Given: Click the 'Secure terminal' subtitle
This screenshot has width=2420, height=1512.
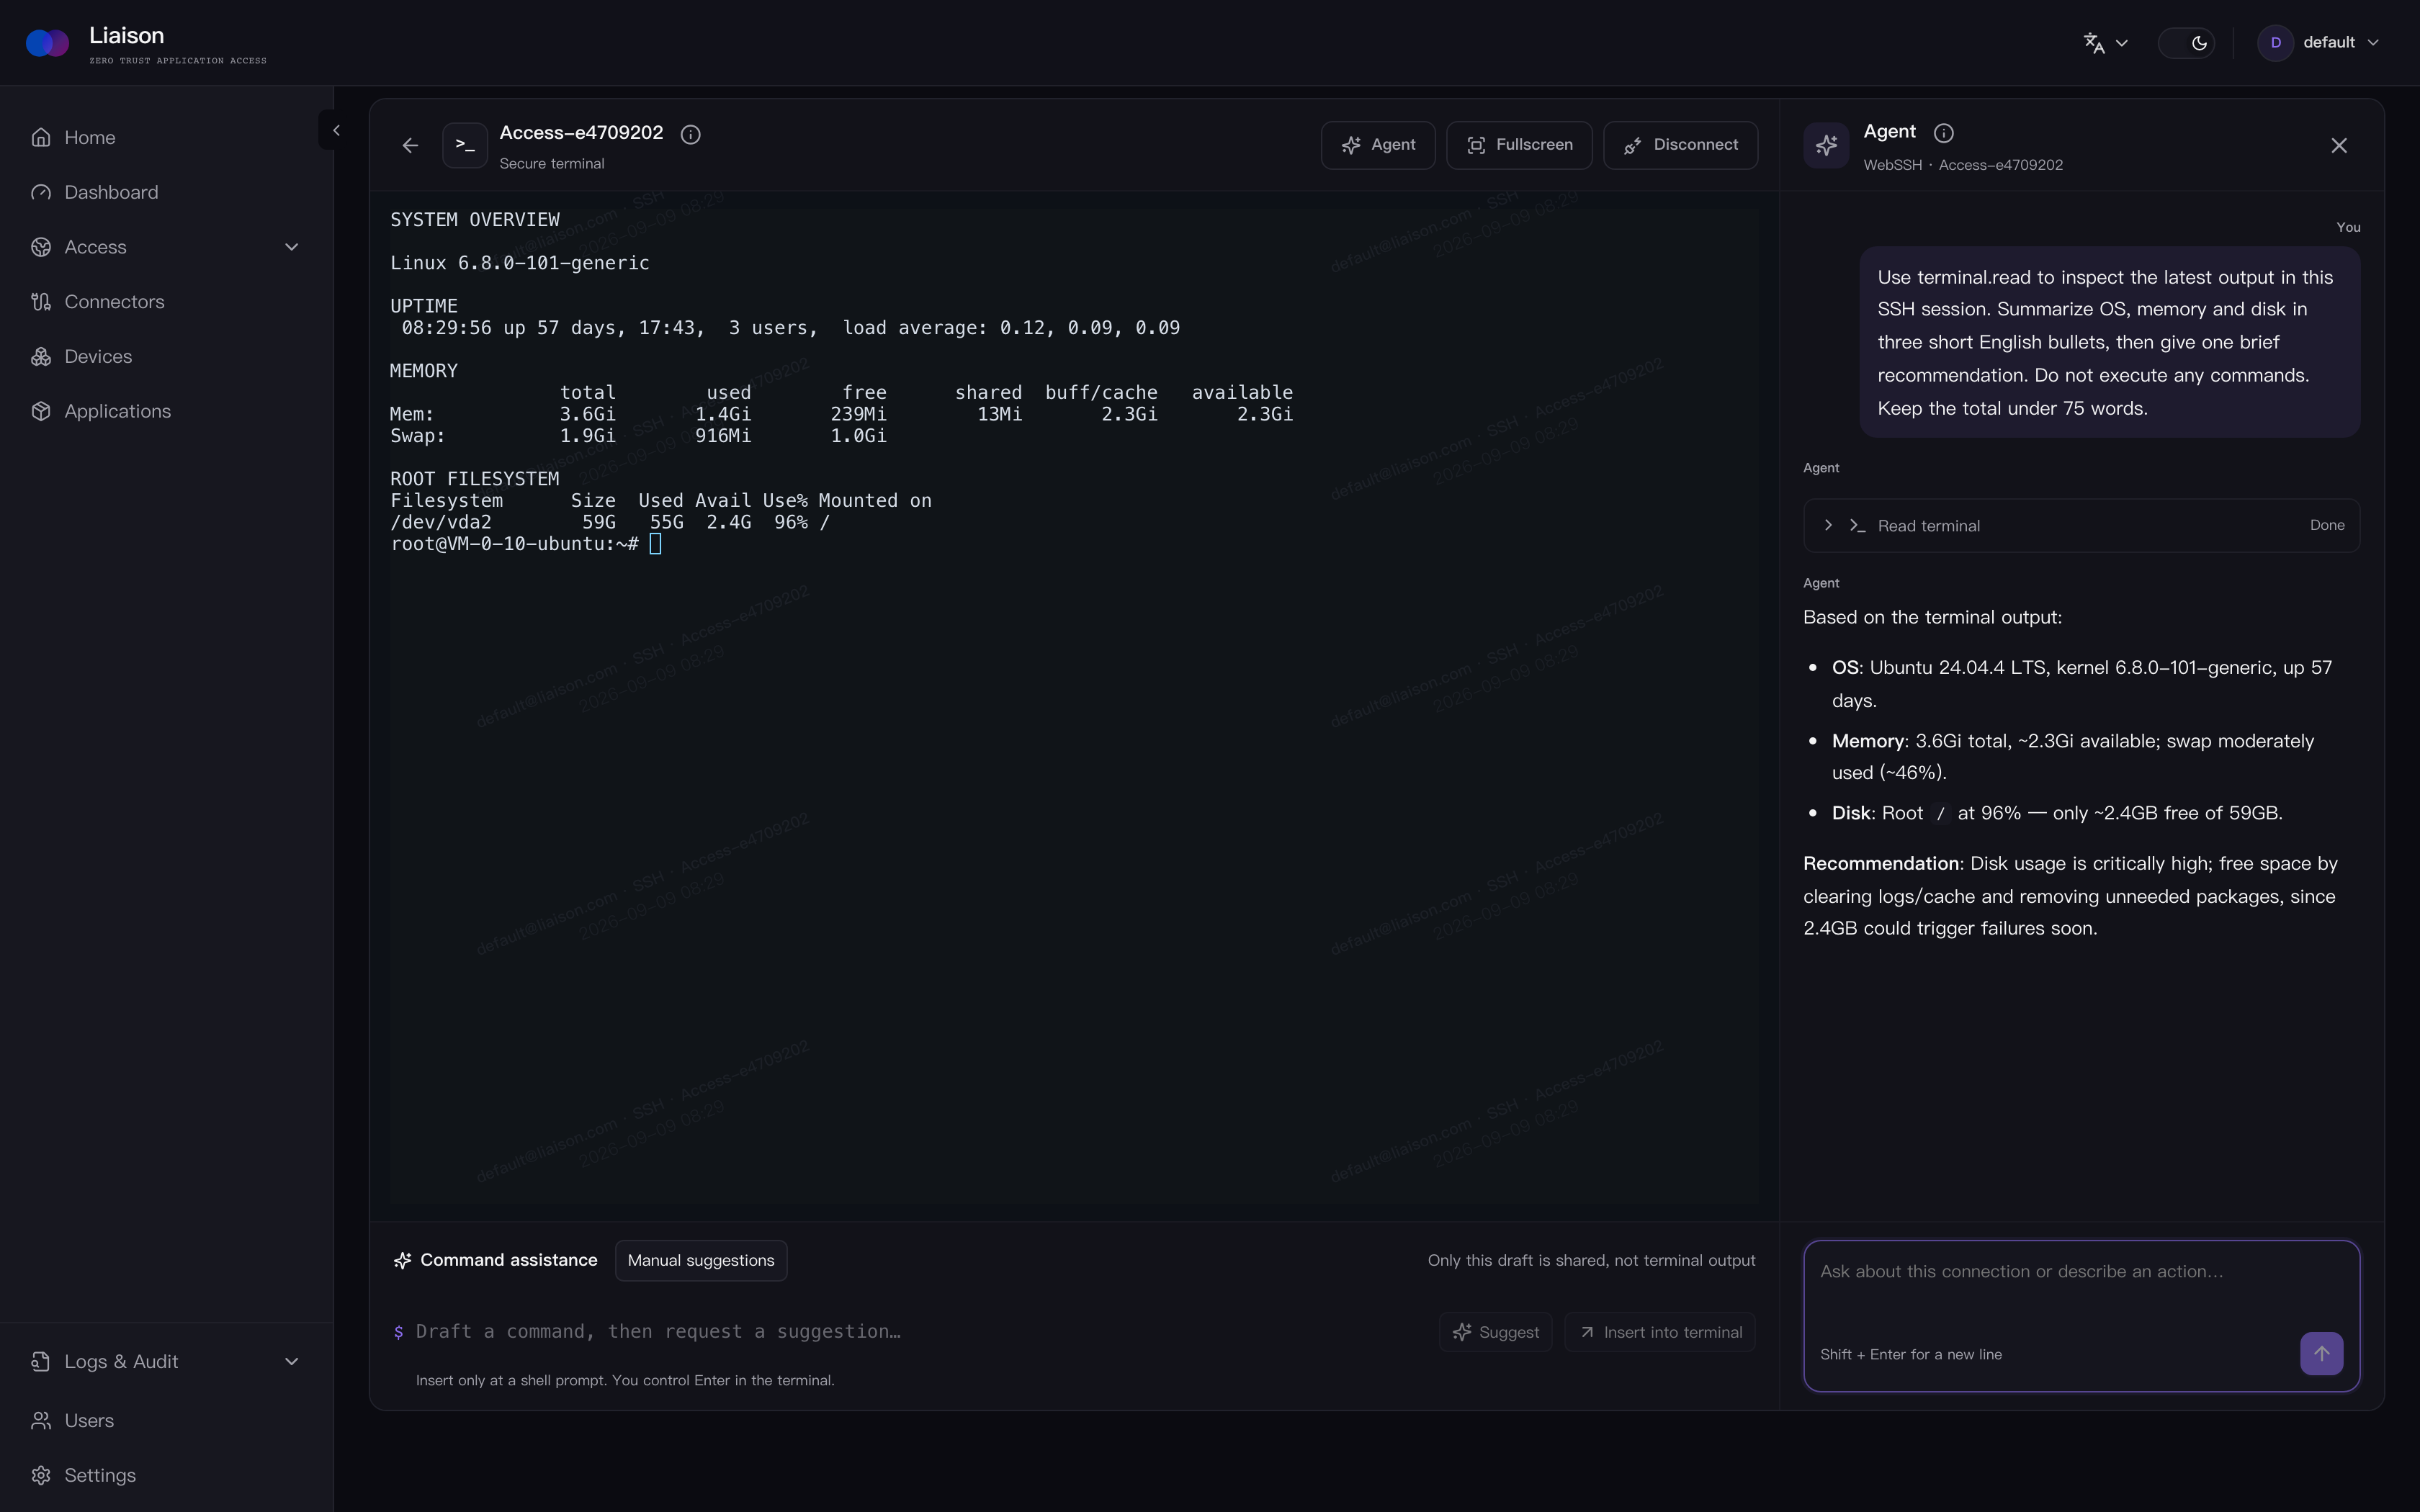Looking at the screenshot, I should 551,164.
